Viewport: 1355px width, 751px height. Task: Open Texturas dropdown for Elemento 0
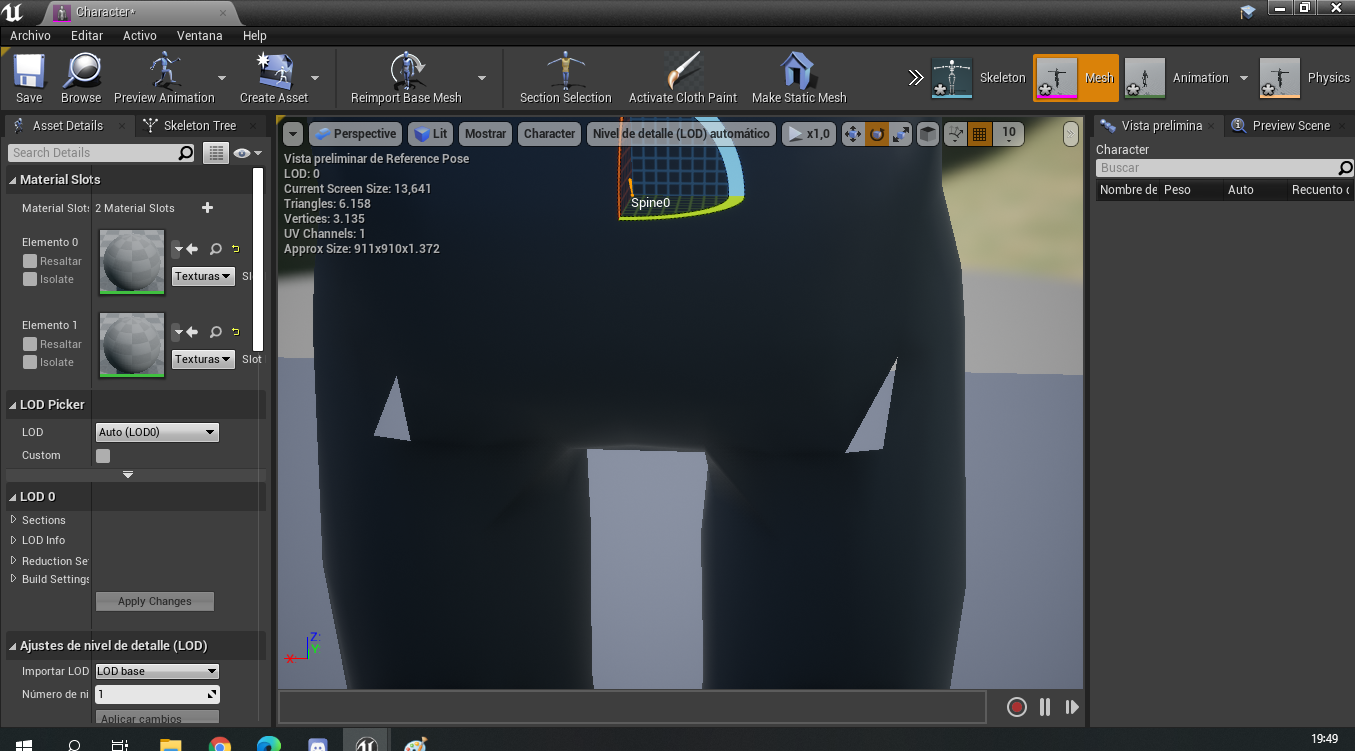(x=203, y=276)
